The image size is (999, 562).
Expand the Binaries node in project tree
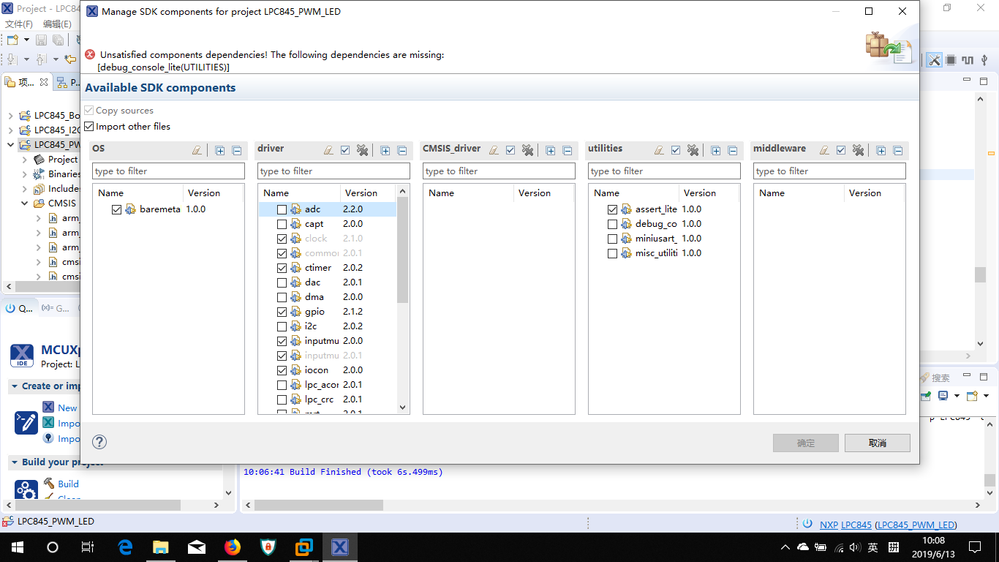coord(24,174)
